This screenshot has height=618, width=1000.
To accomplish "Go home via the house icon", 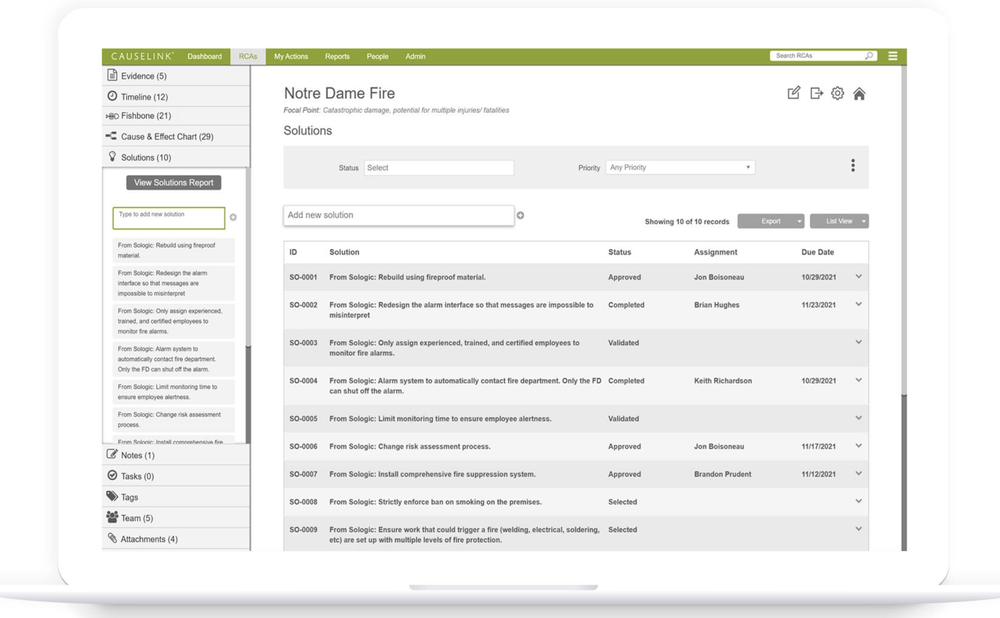I will coord(859,94).
